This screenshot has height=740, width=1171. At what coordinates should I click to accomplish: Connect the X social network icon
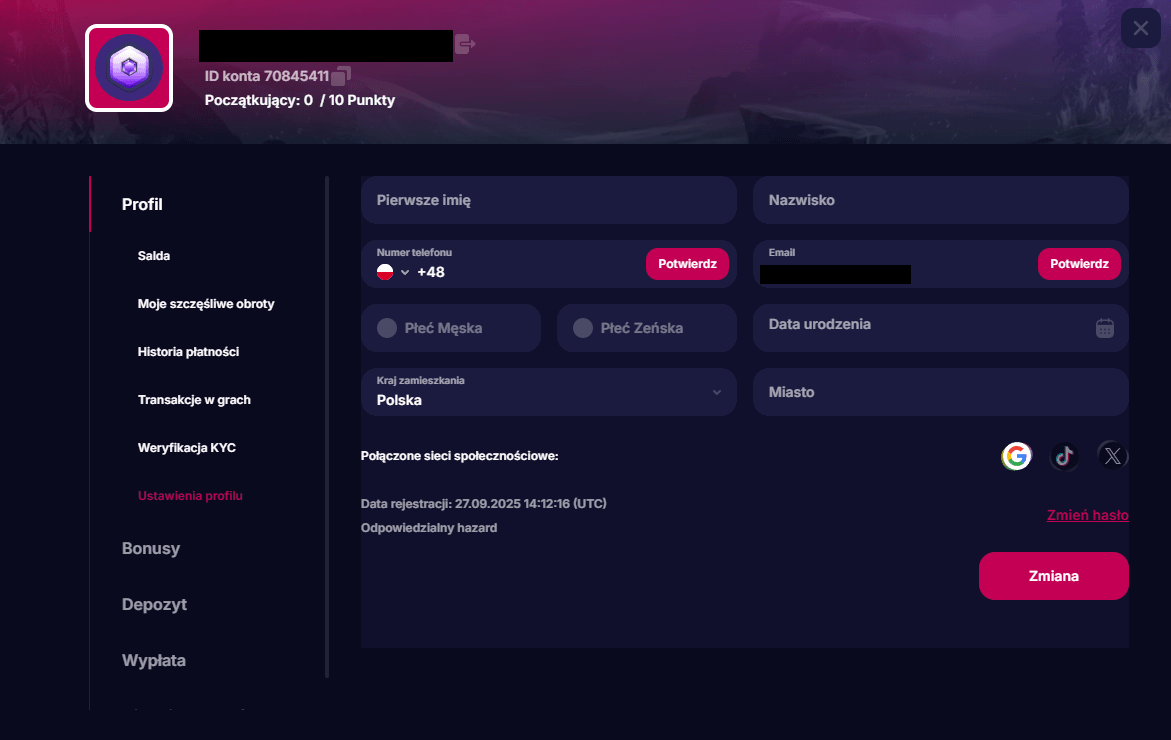(x=1112, y=456)
